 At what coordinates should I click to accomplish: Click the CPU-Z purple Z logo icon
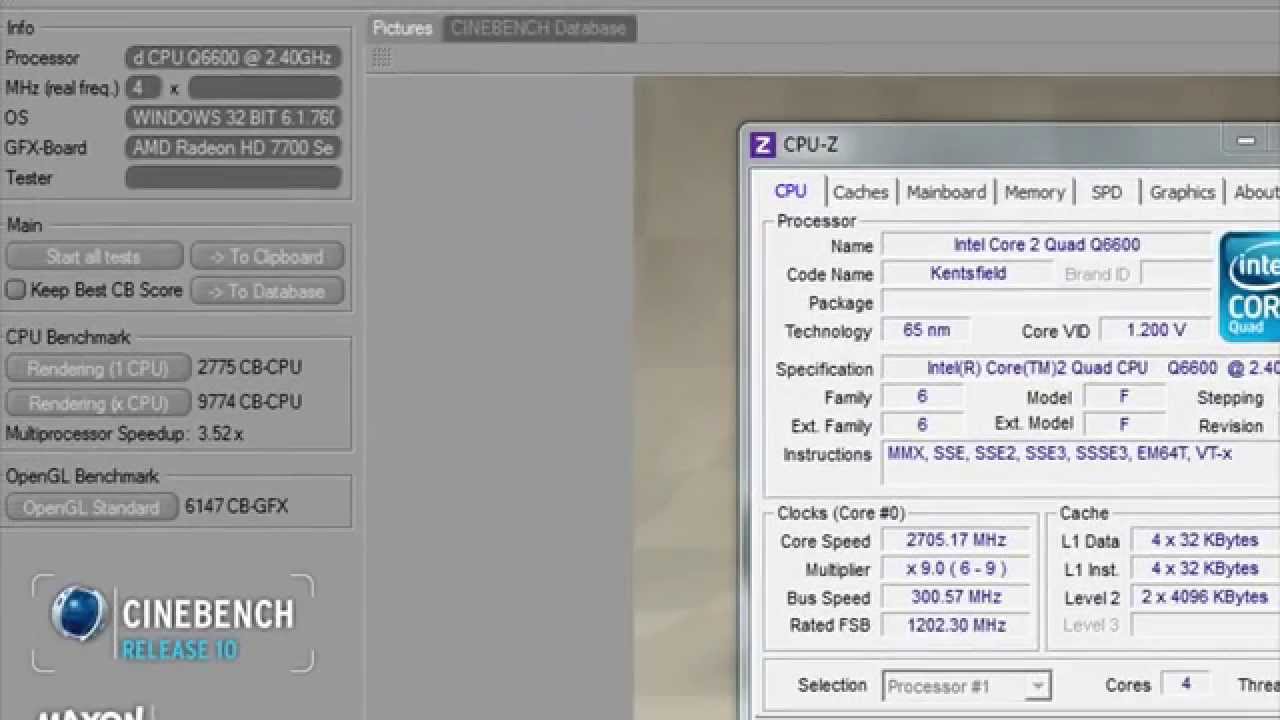tap(762, 145)
